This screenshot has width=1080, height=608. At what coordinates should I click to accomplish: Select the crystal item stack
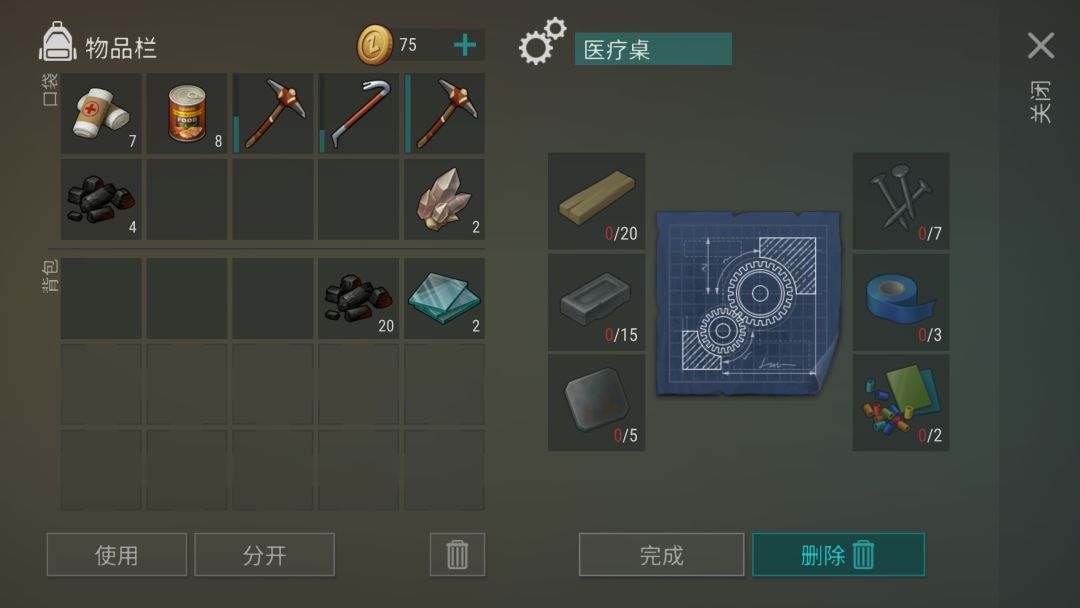pos(444,200)
